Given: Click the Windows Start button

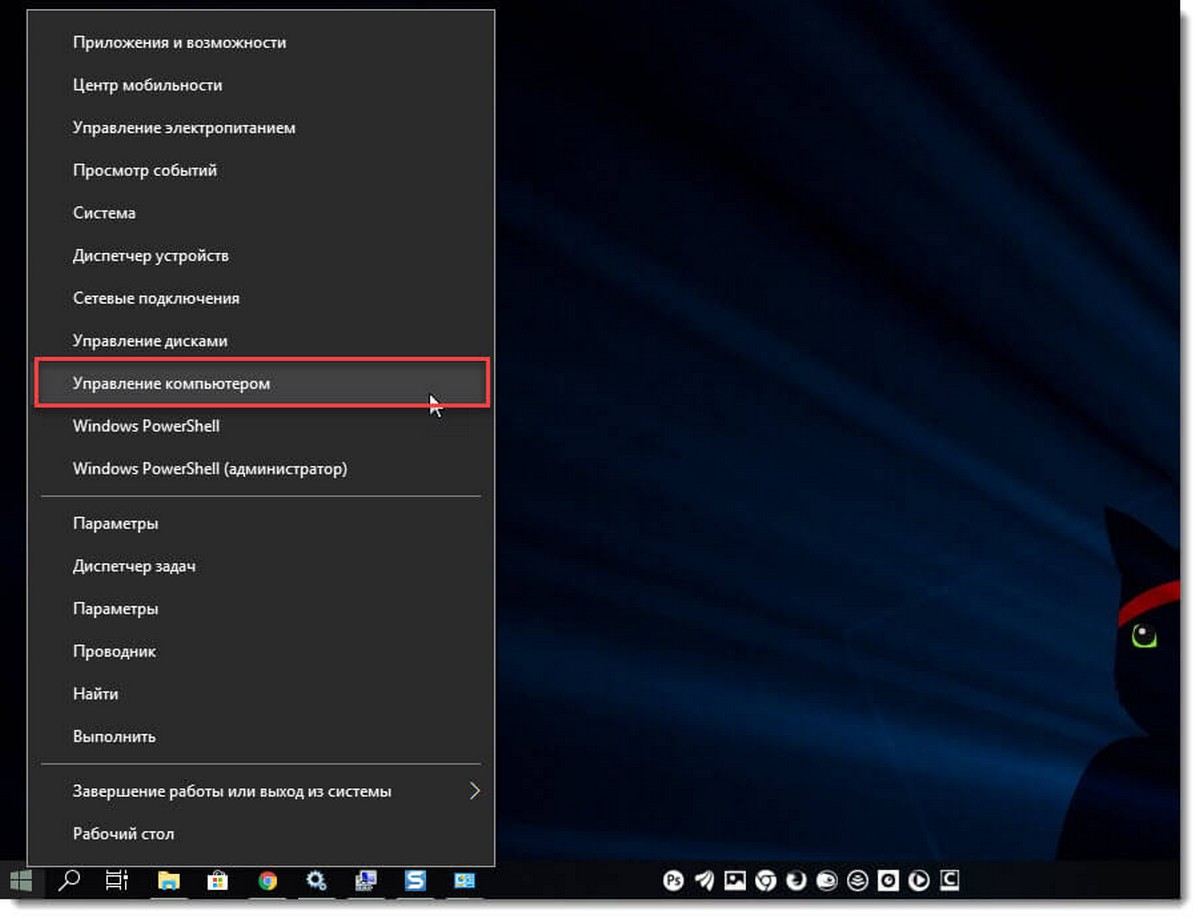Looking at the screenshot, I should tap(21, 881).
